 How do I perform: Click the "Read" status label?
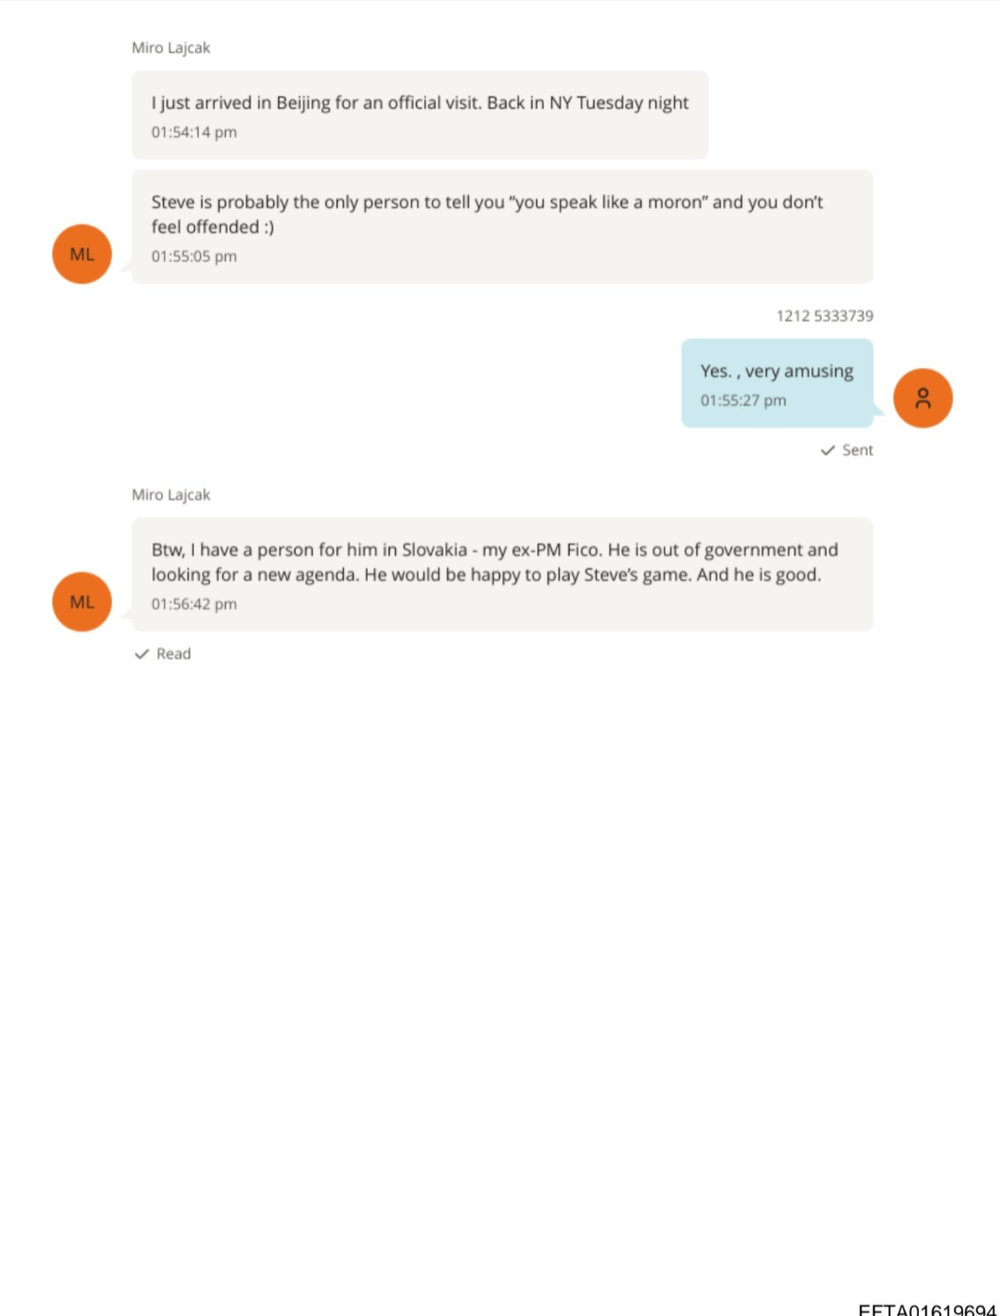173,654
